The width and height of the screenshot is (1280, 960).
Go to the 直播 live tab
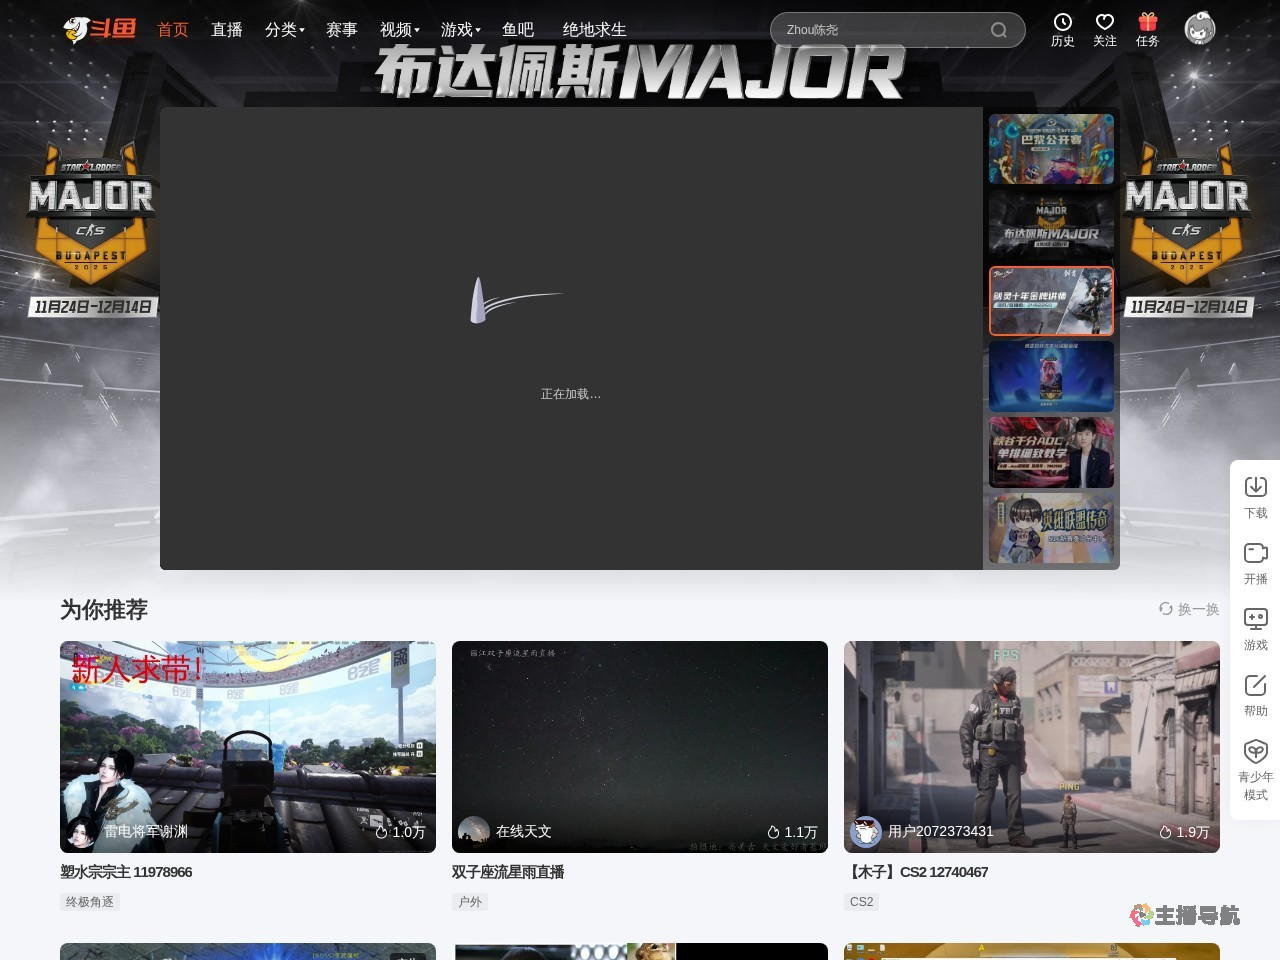click(227, 30)
